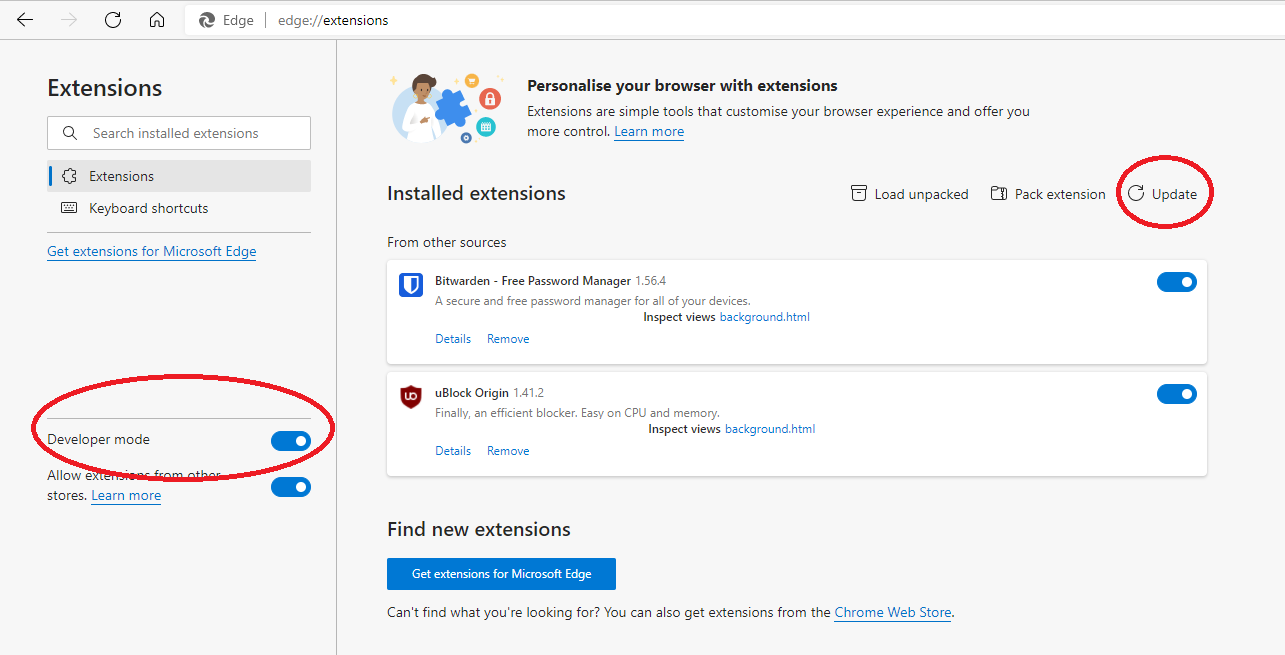
Task: Disable the Bitwarden extension toggle
Action: point(1177,282)
